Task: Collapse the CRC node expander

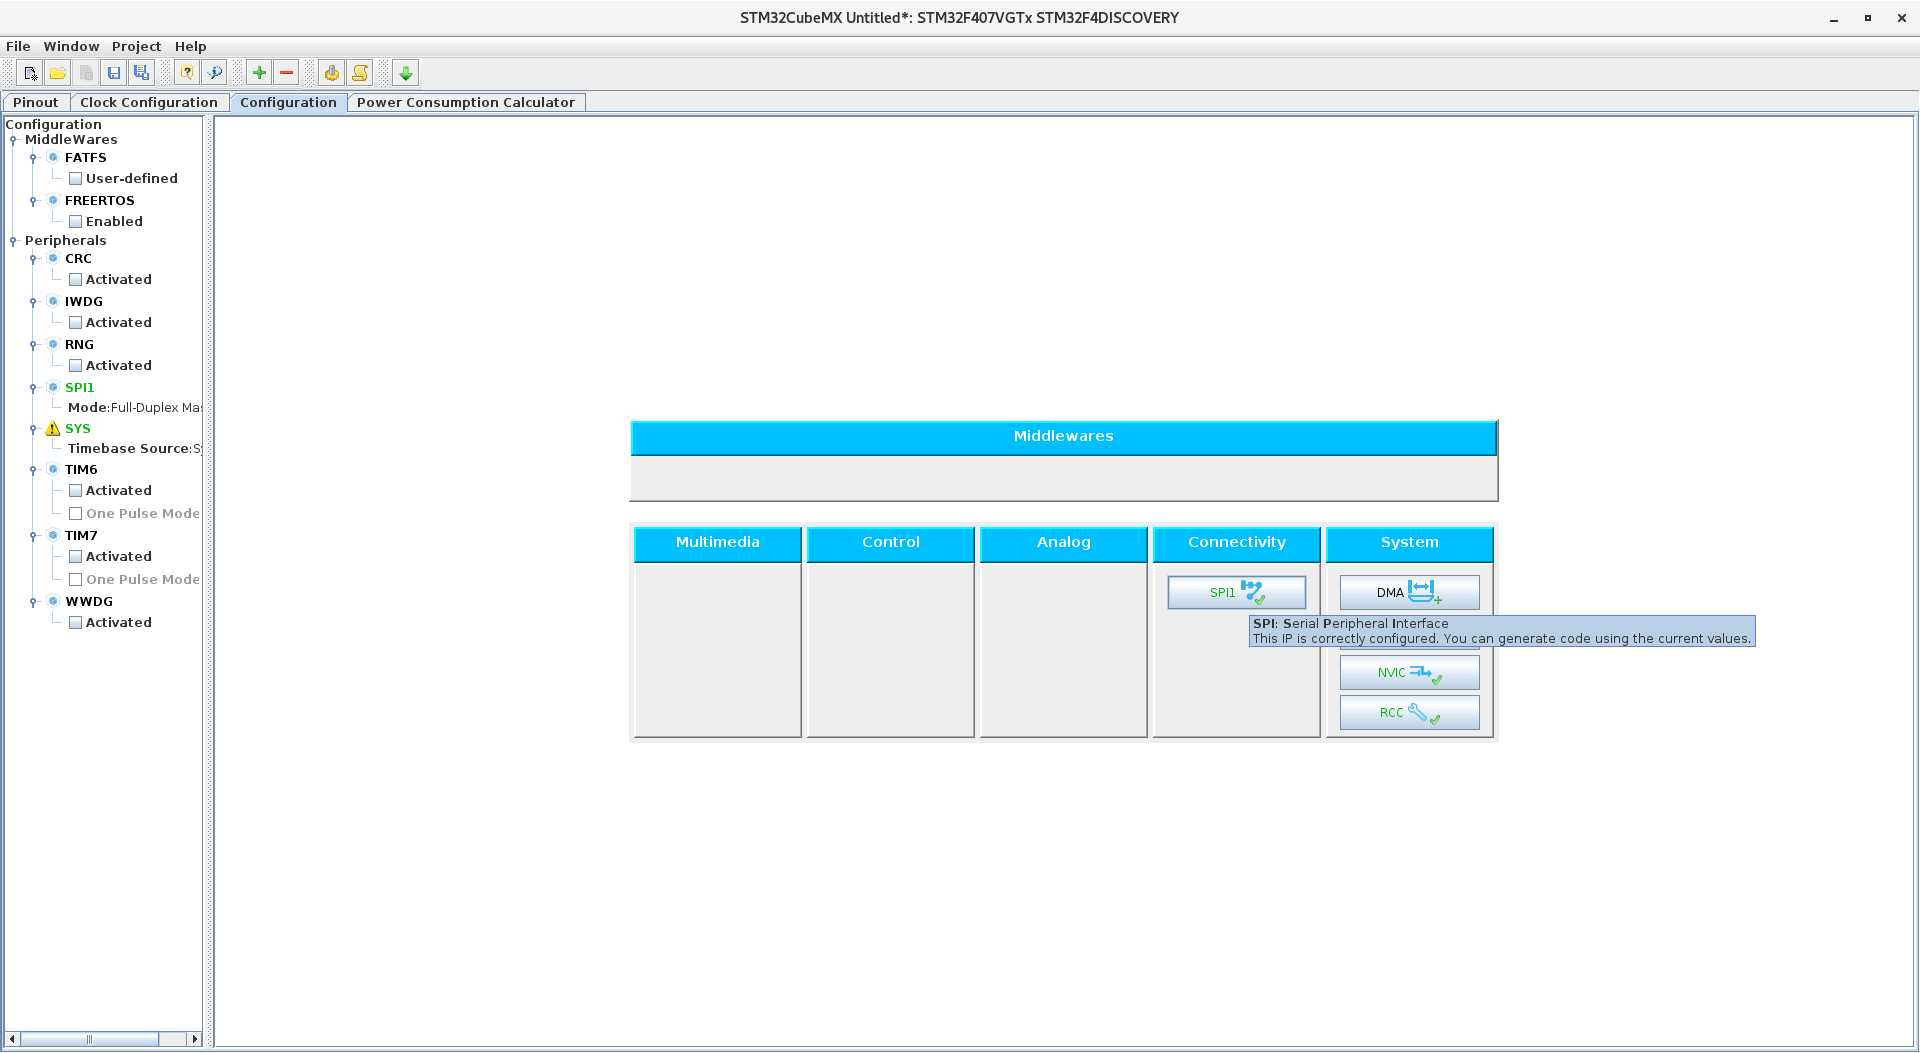Action: click(x=33, y=259)
